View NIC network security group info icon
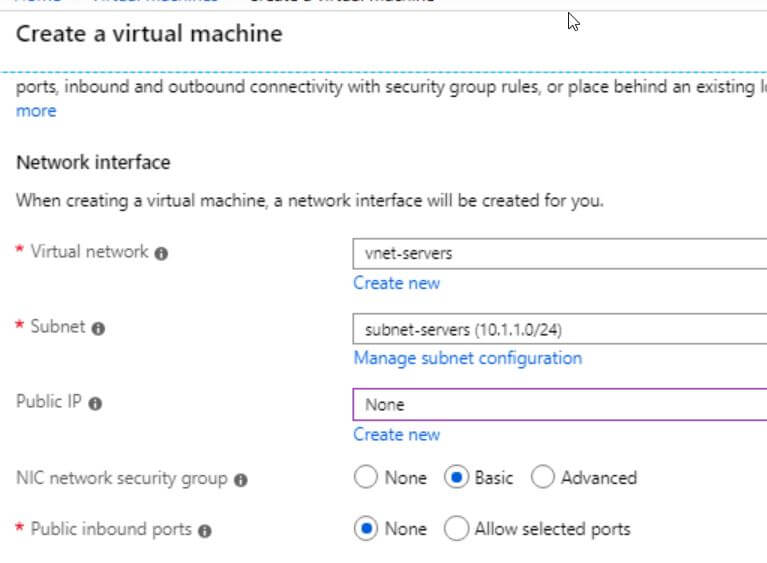 (x=241, y=480)
